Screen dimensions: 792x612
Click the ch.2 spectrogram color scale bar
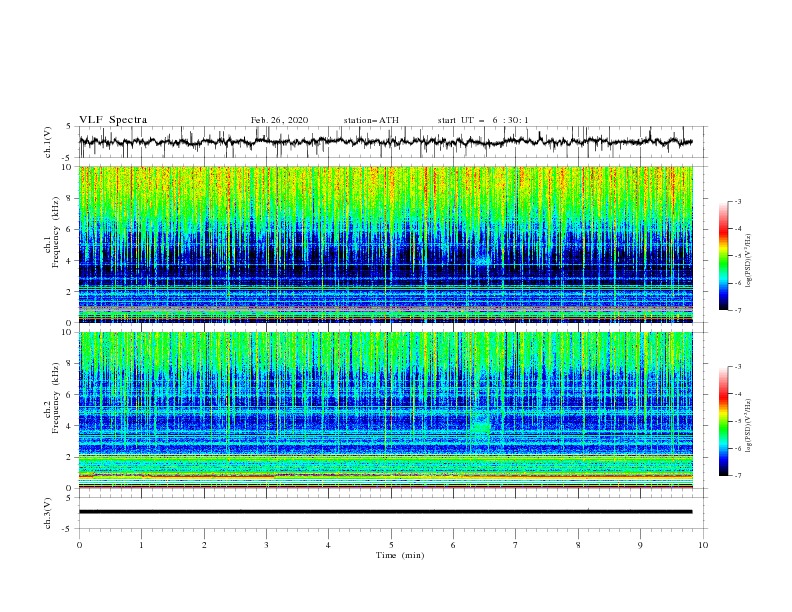coord(723,421)
